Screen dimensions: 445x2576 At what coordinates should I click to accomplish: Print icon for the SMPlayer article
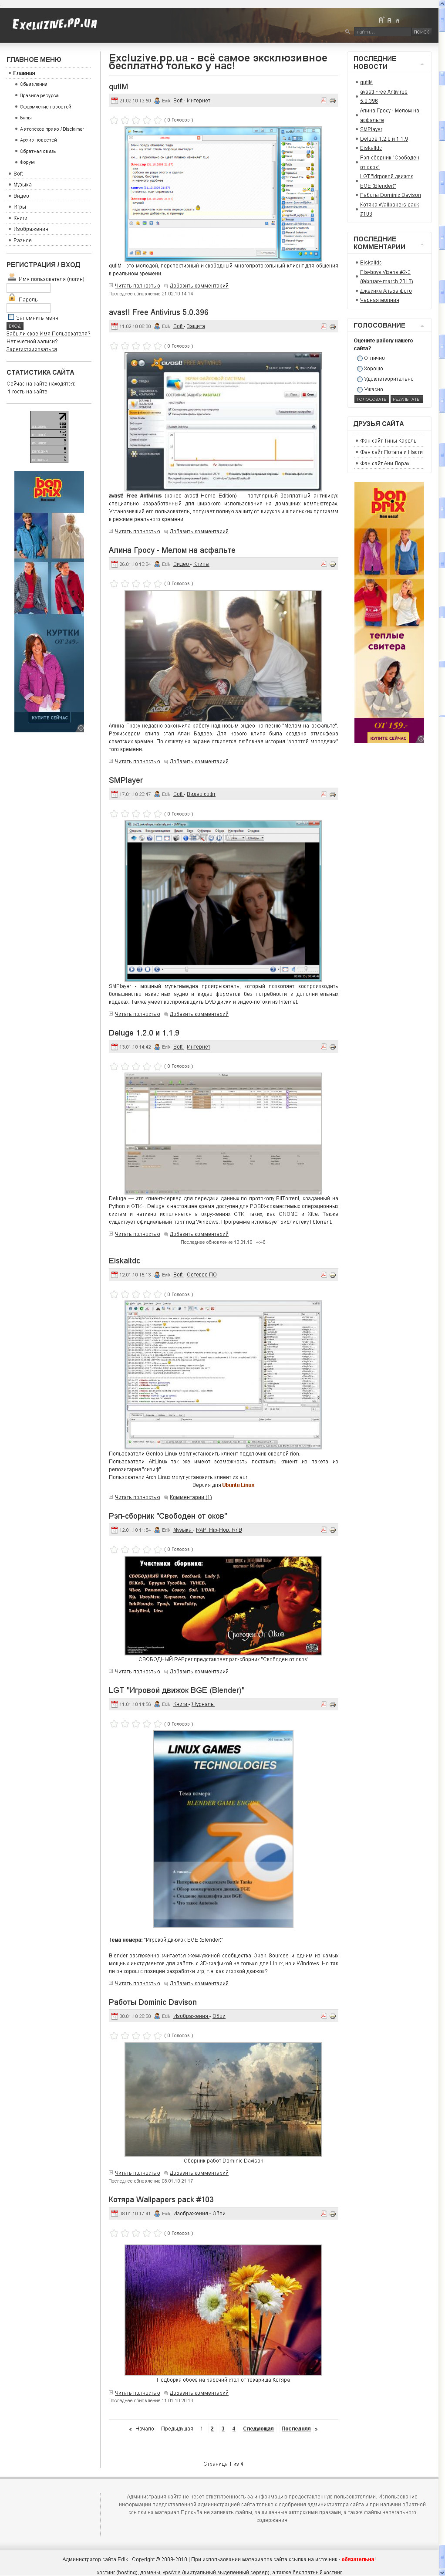coord(333,794)
